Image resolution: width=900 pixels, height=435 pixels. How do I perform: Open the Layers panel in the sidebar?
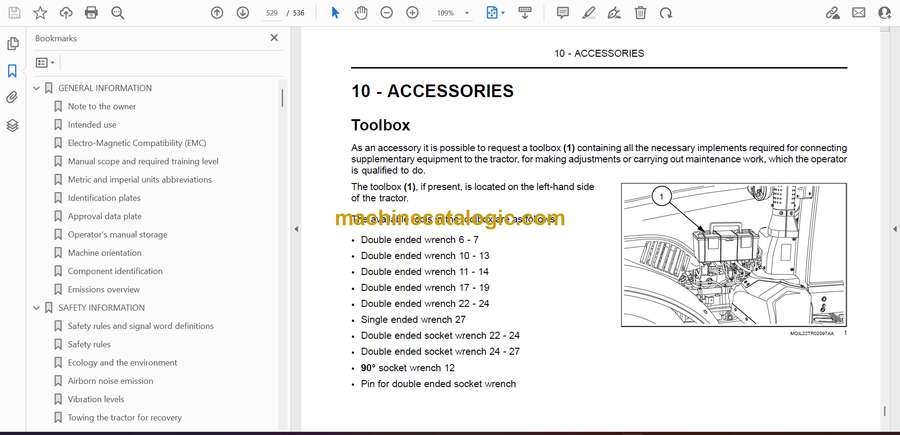coord(12,125)
